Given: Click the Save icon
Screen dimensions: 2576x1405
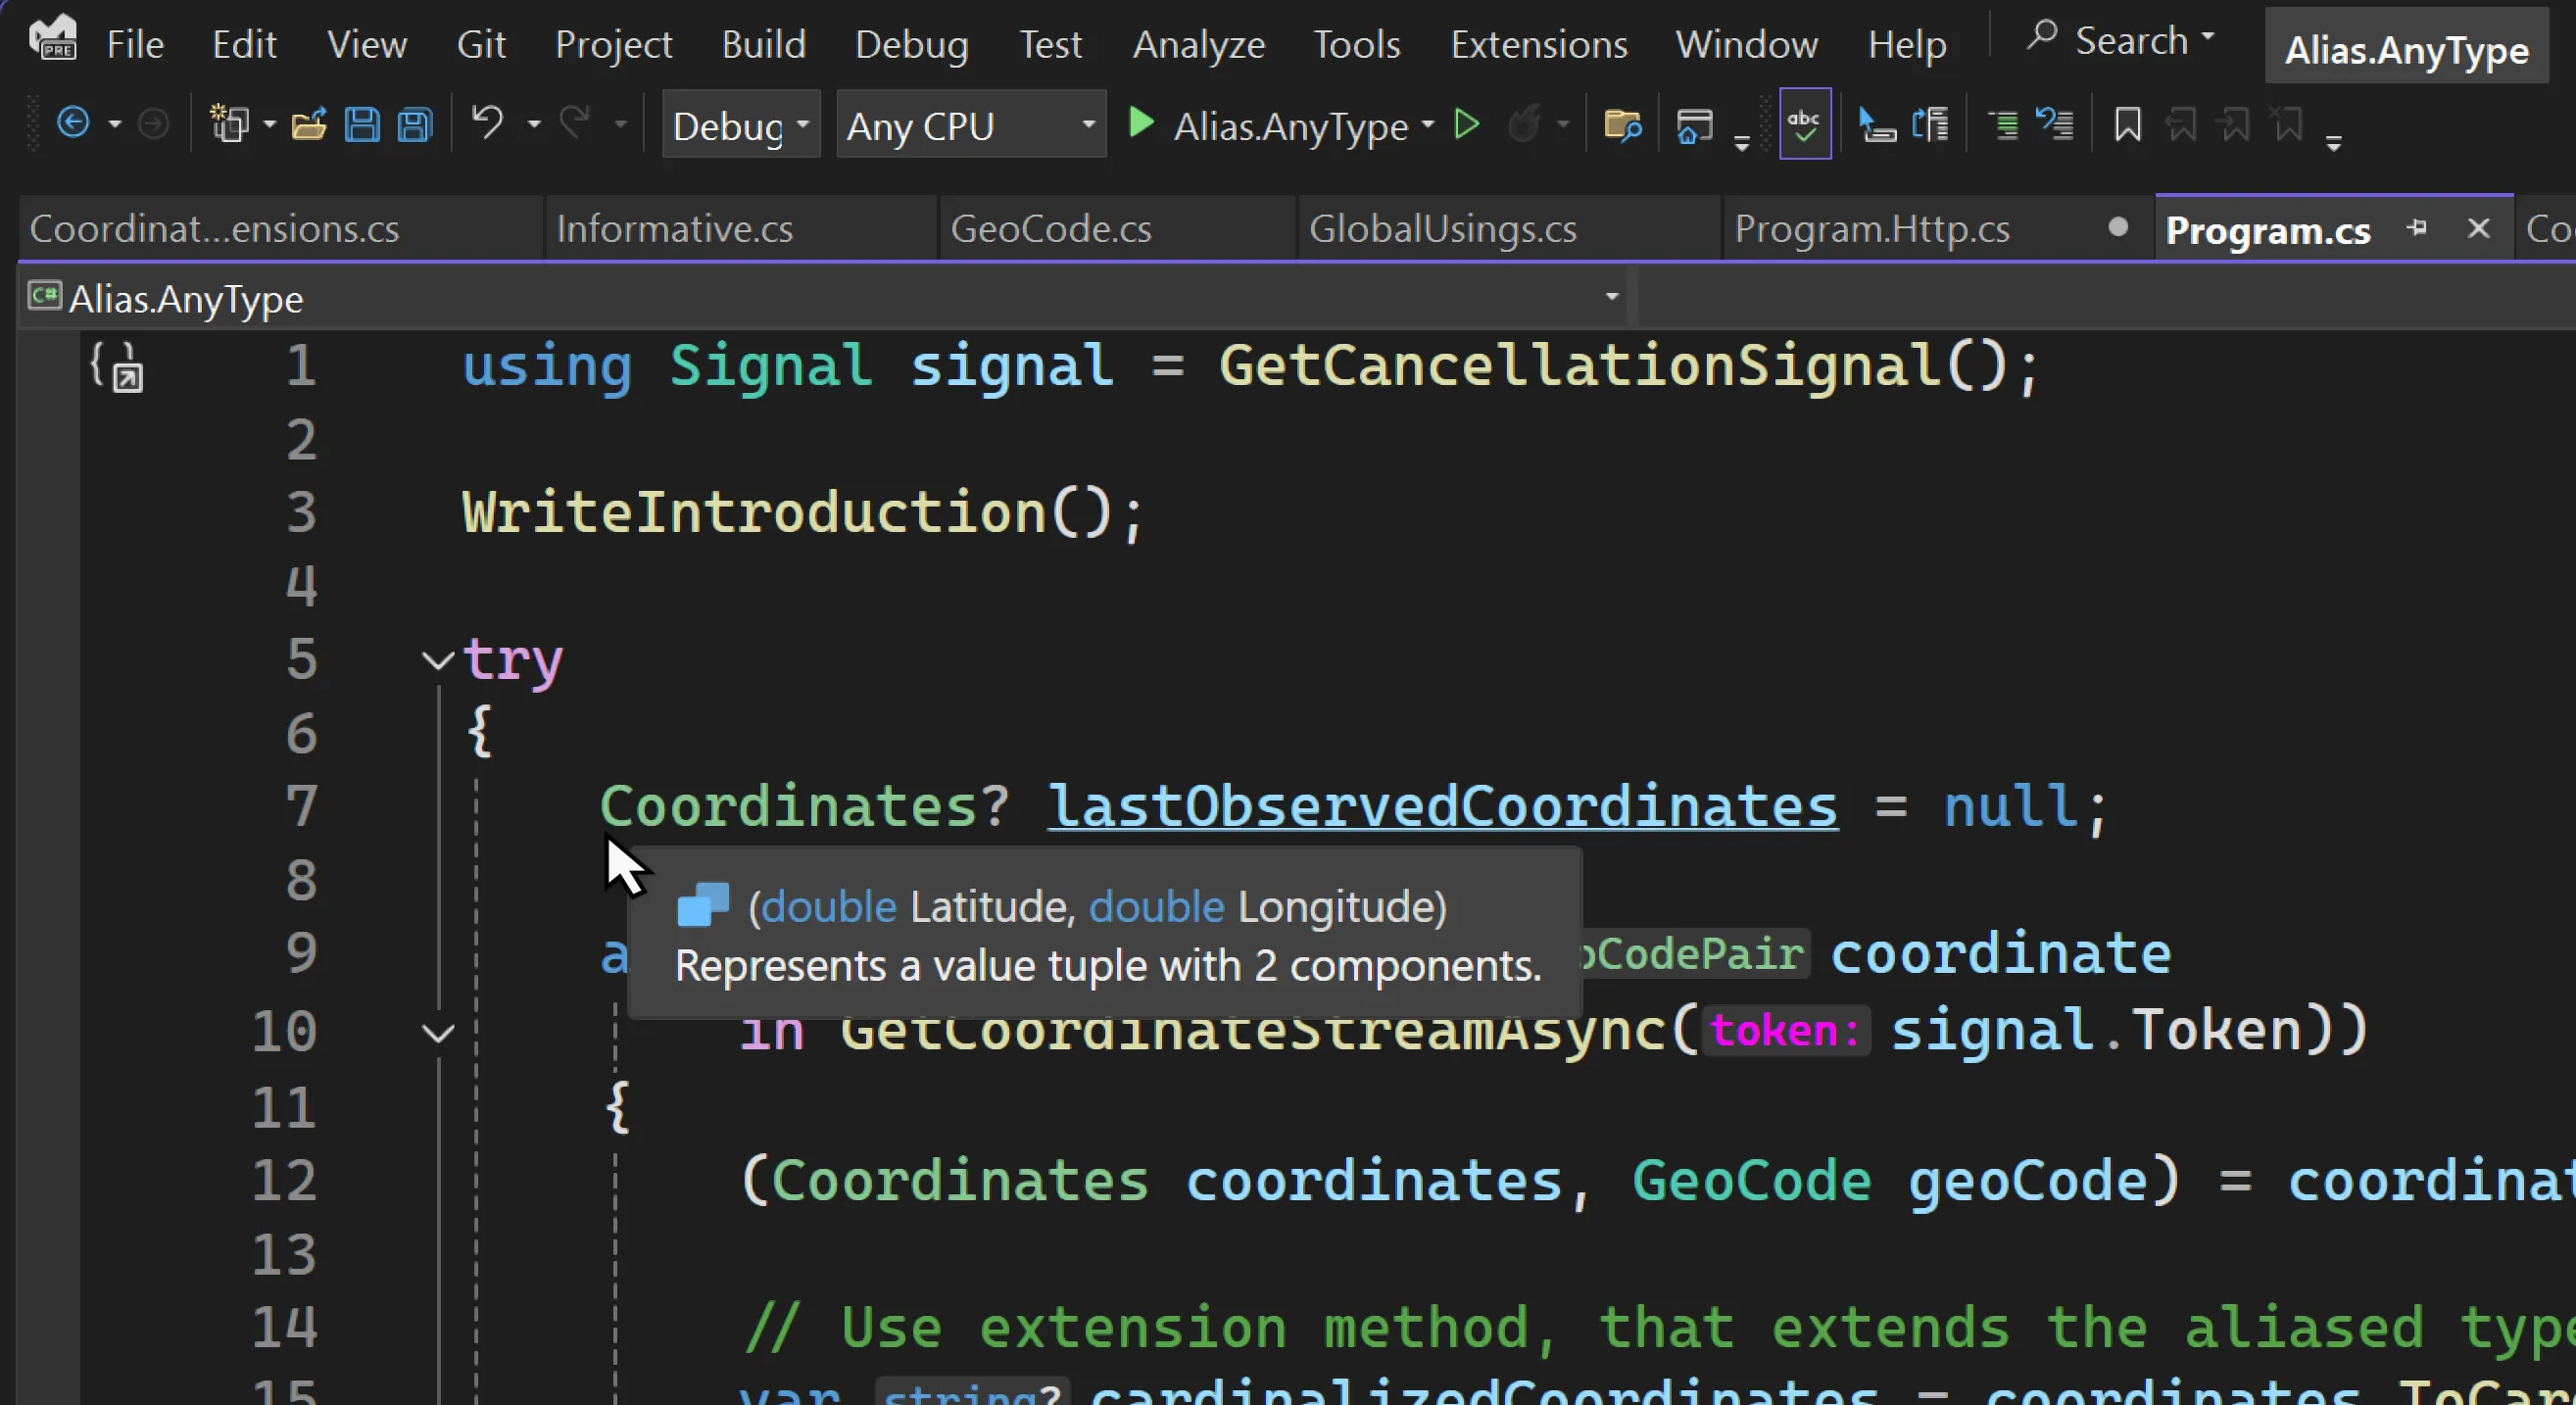Looking at the screenshot, I should click(x=361, y=125).
